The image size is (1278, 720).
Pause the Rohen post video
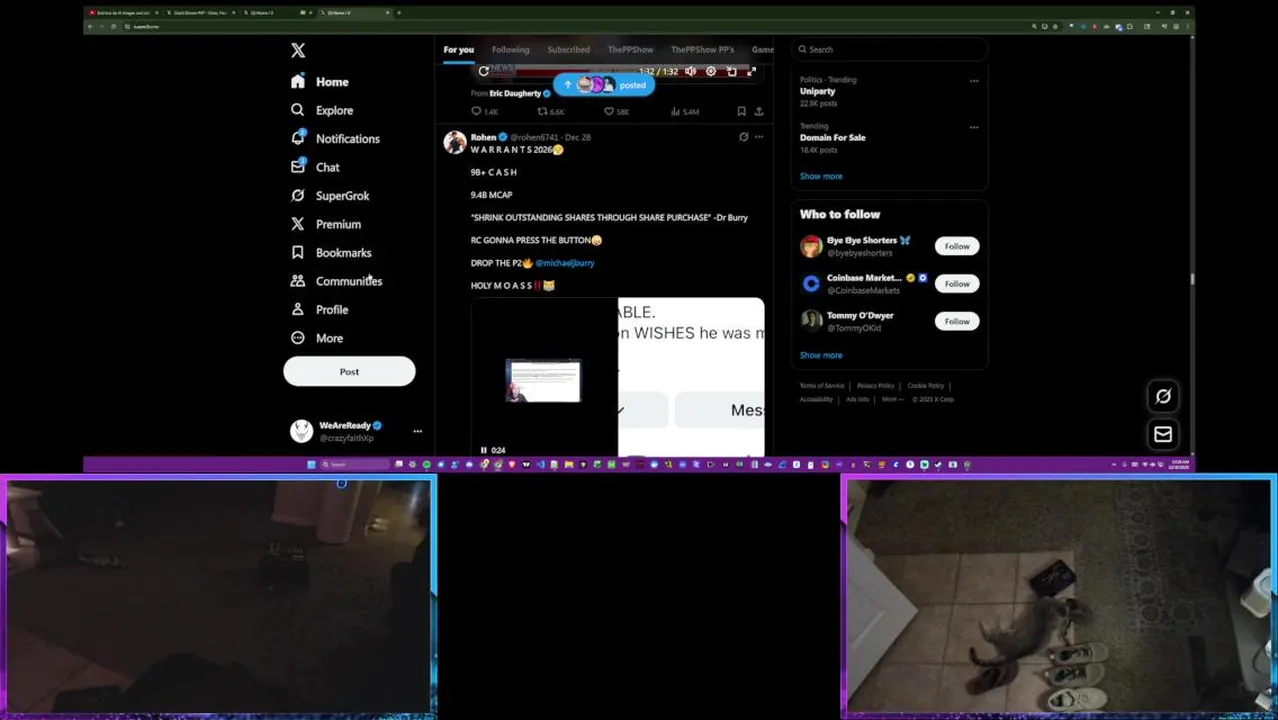(x=484, y=450)
